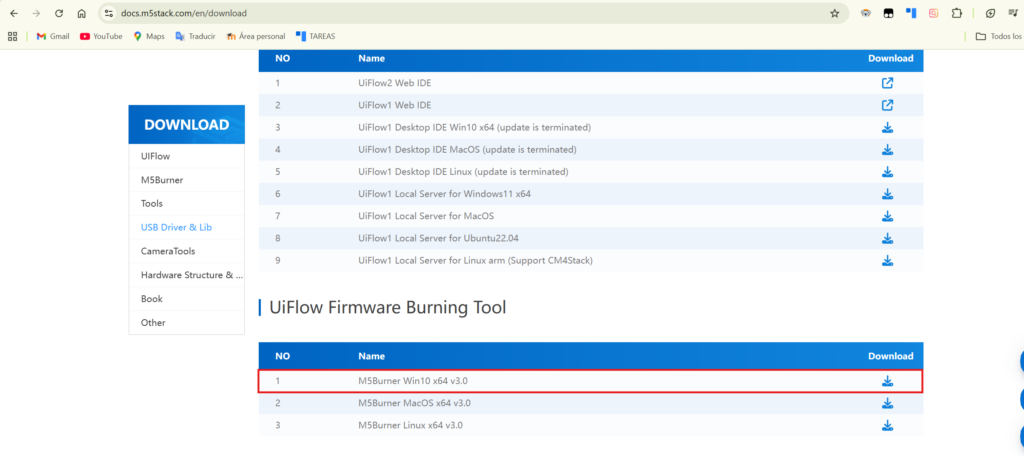This screenshot has width=1024, height=456.
Task: Open the Gmail bookmark
Action: [52, 36]
